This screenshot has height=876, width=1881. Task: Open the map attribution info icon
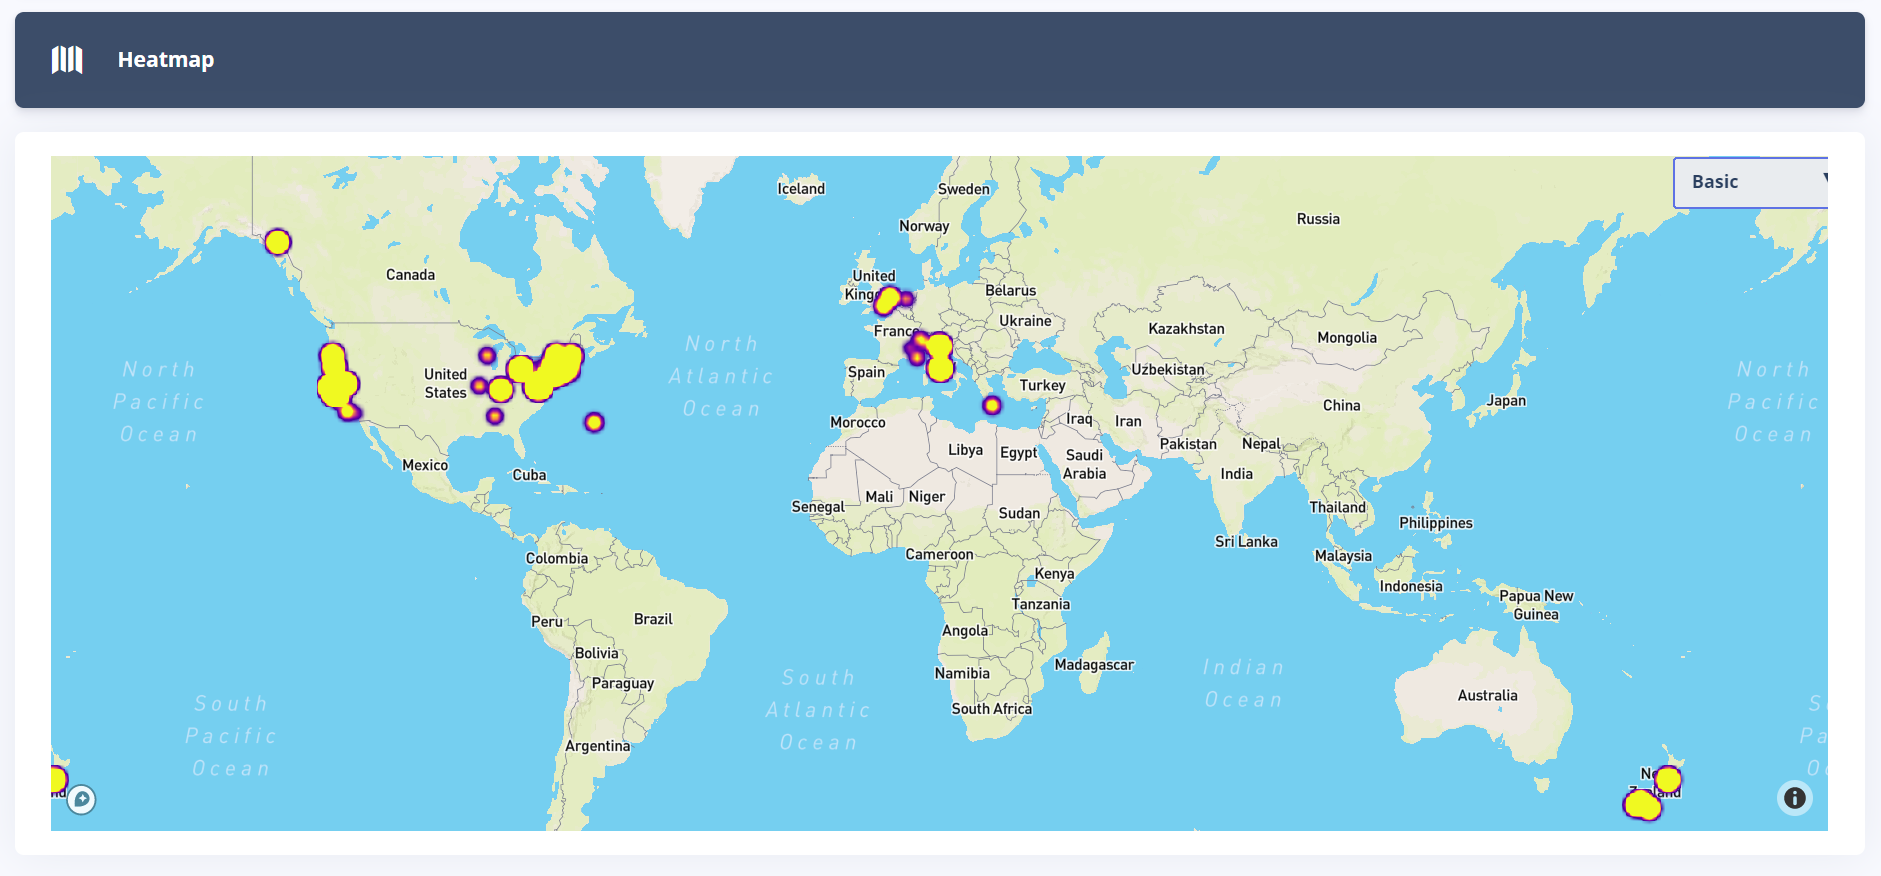pyautogui.click(x=1794, y=798)
